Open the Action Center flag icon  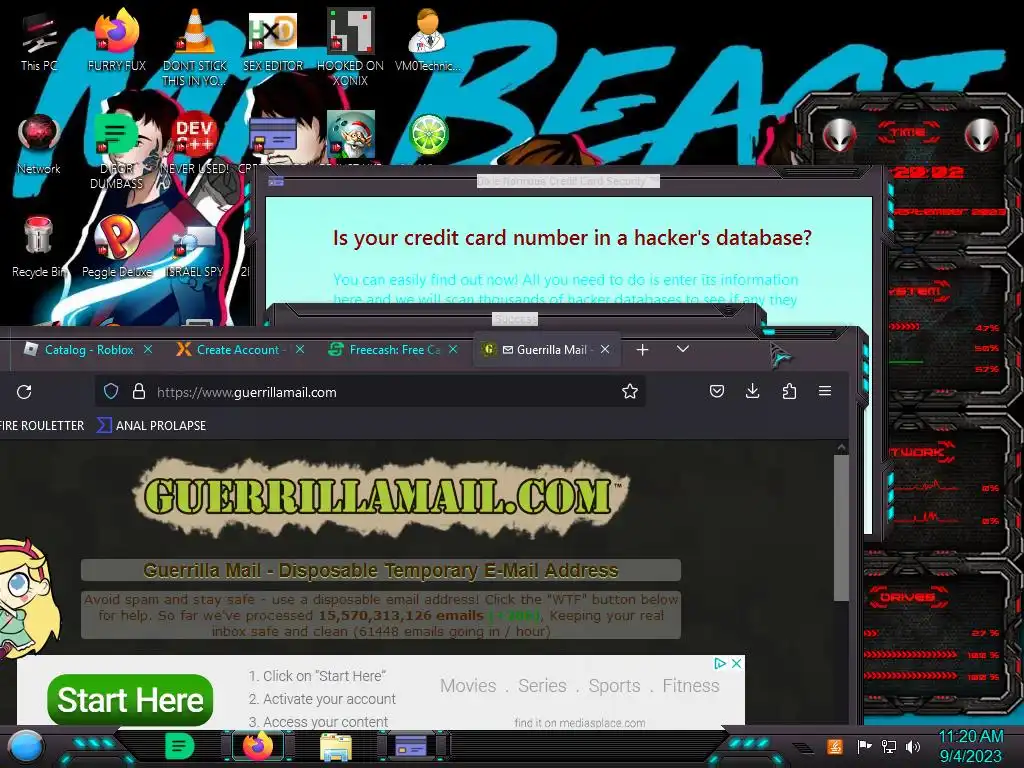(x=864, y=746)
